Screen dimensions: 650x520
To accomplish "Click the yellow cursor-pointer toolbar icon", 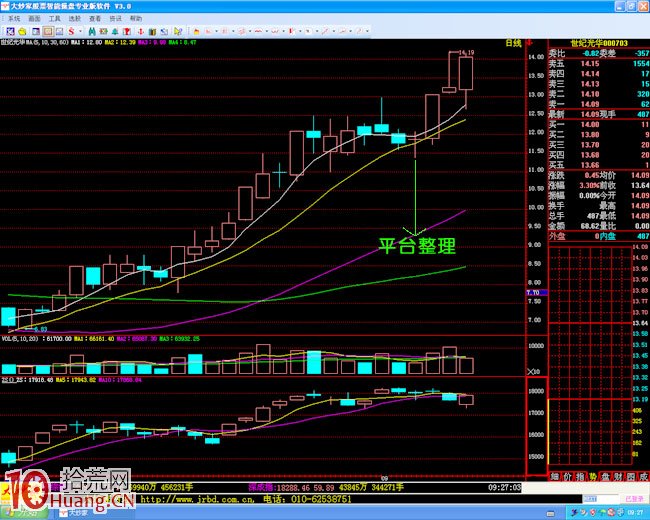I will [177, 31].
